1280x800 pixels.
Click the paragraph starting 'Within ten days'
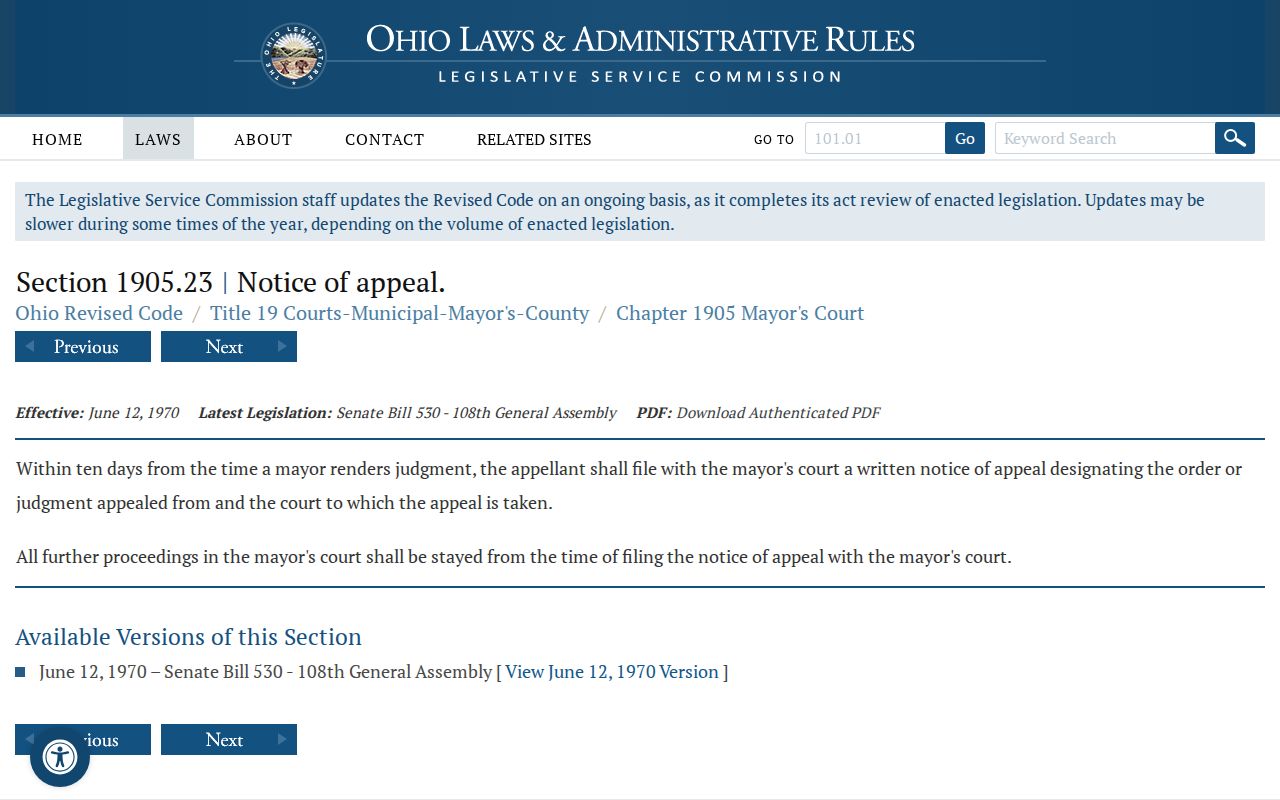pyautogui.click(x=629, y=485)
